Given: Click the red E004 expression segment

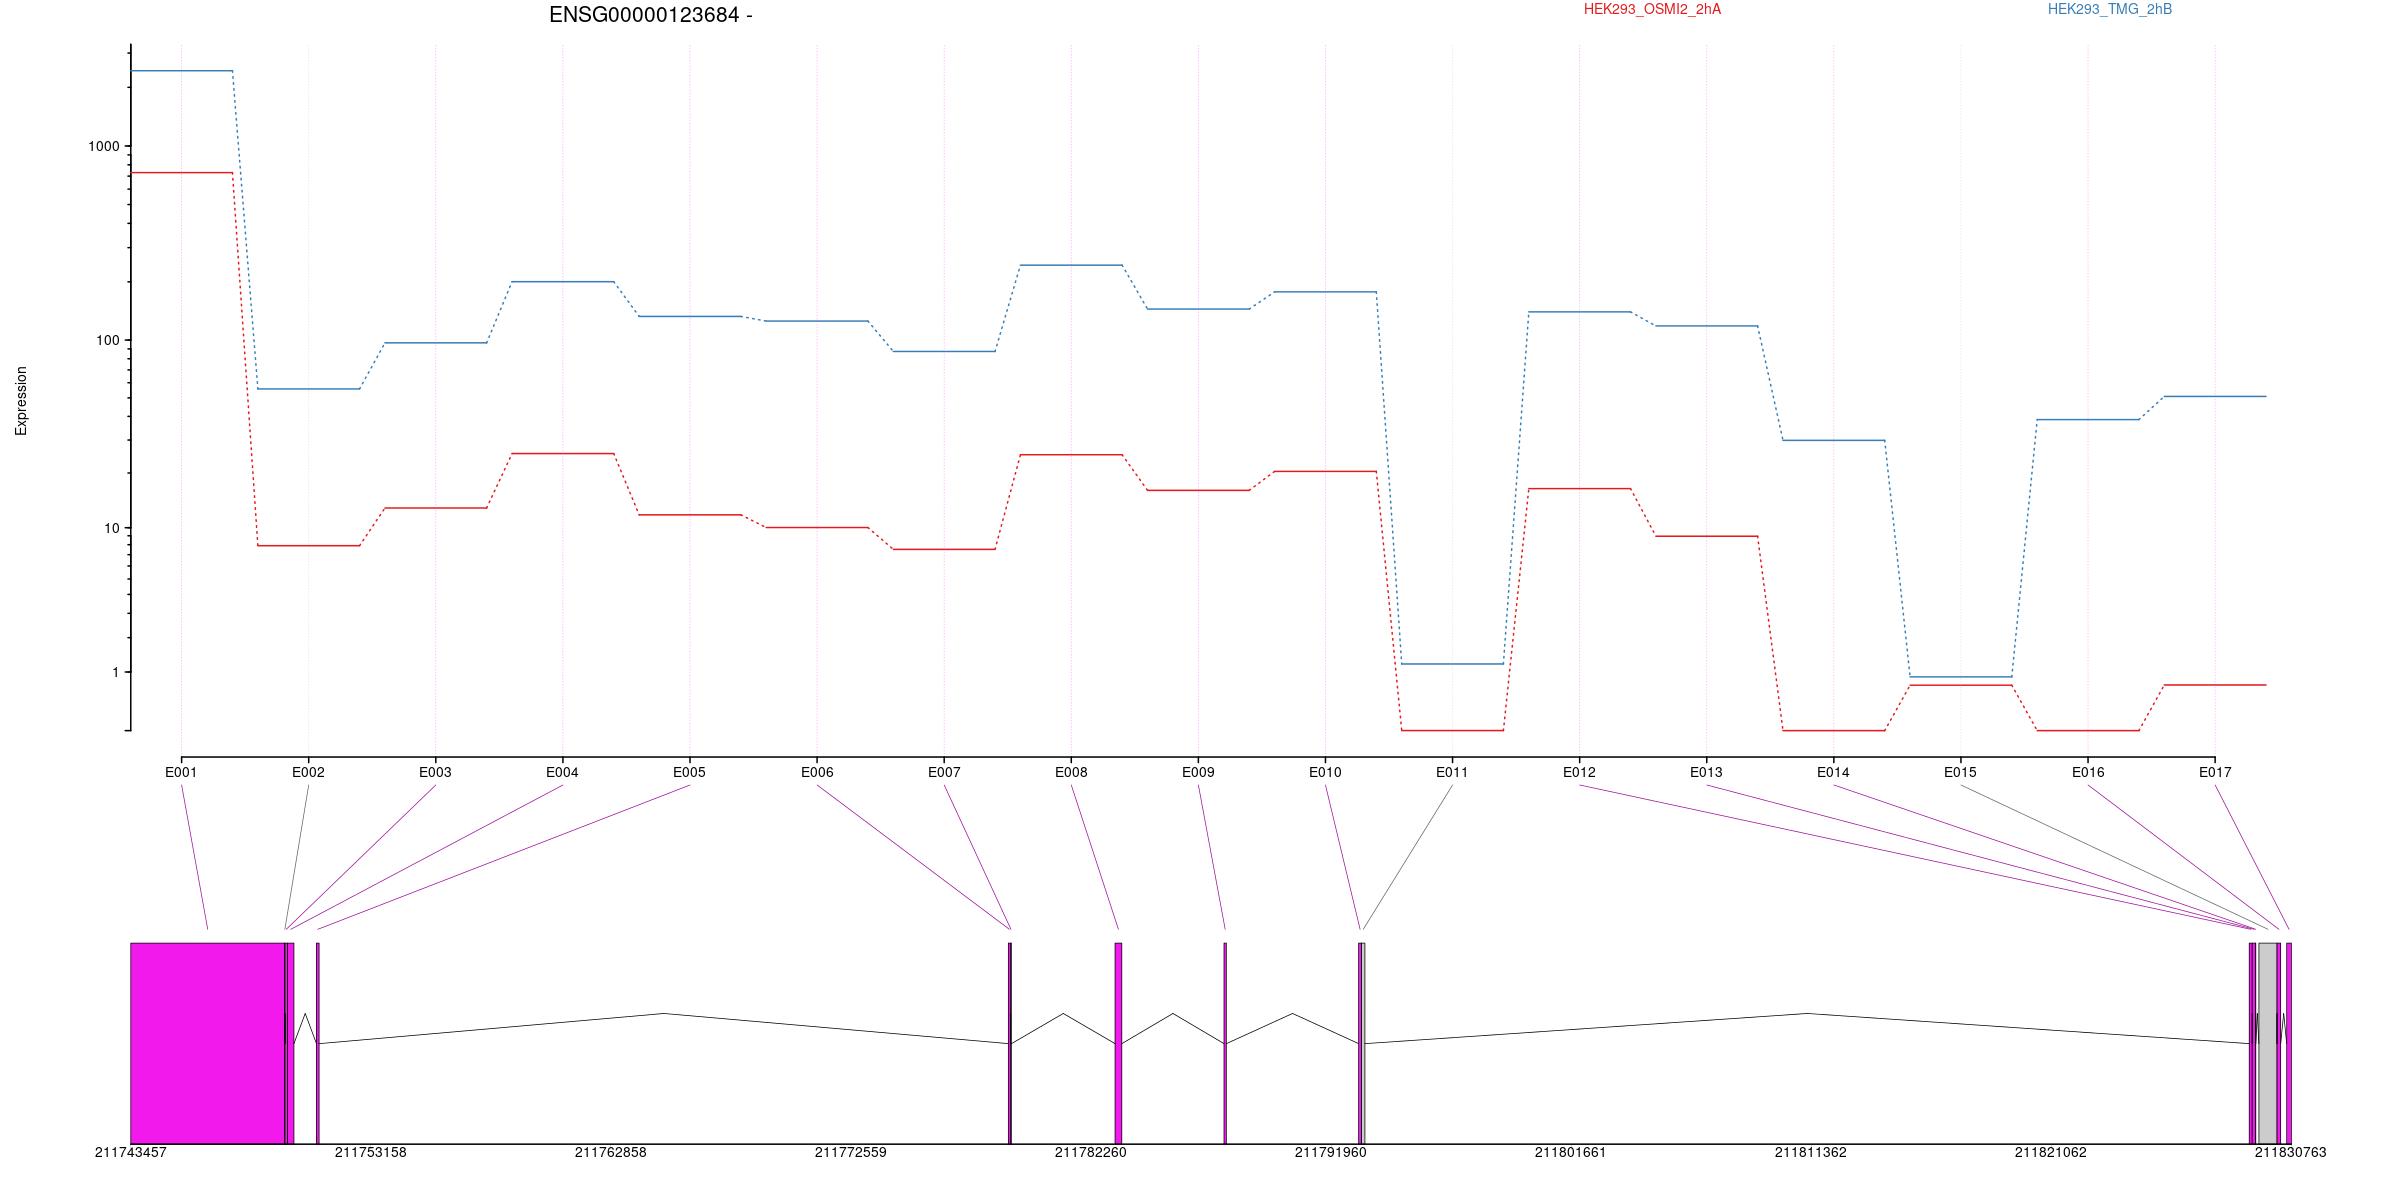Looking at the screenshot, I should tap(562, 454).
